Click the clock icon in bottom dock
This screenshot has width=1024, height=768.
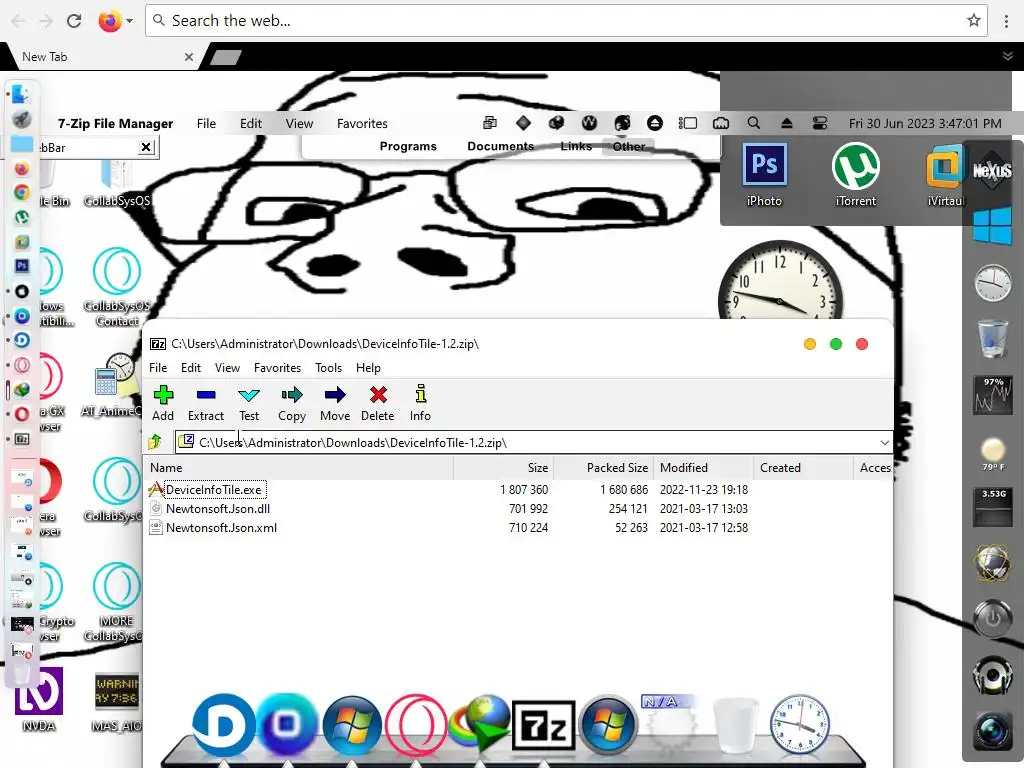(x=799, y=725)
